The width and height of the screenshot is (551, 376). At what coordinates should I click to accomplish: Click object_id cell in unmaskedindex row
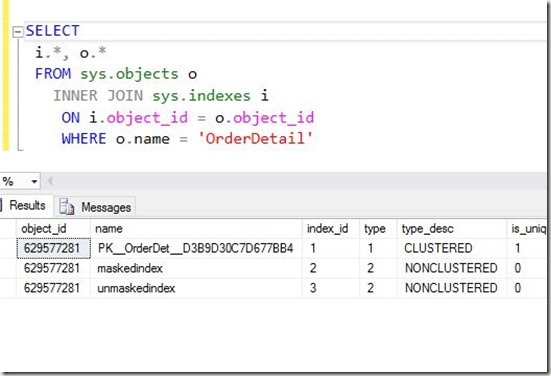point(53,289)
